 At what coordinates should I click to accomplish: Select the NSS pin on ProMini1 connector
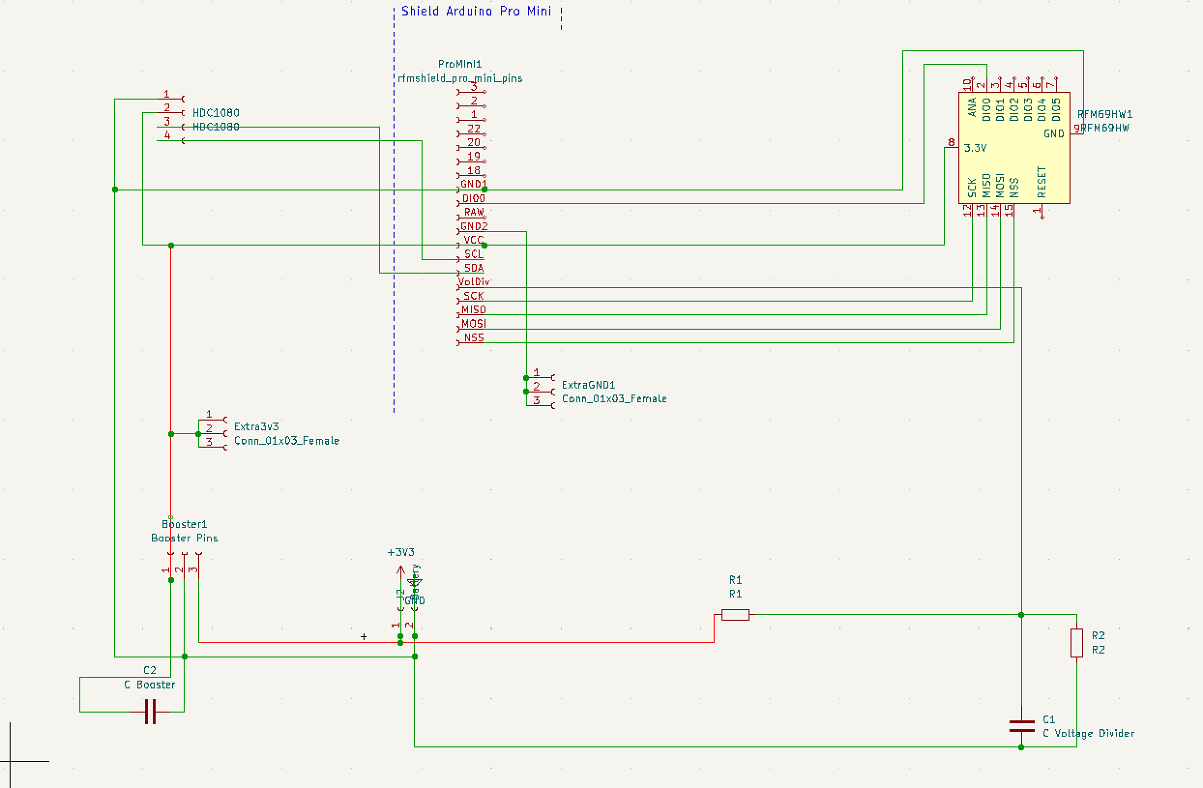click(x=473, y=338)
